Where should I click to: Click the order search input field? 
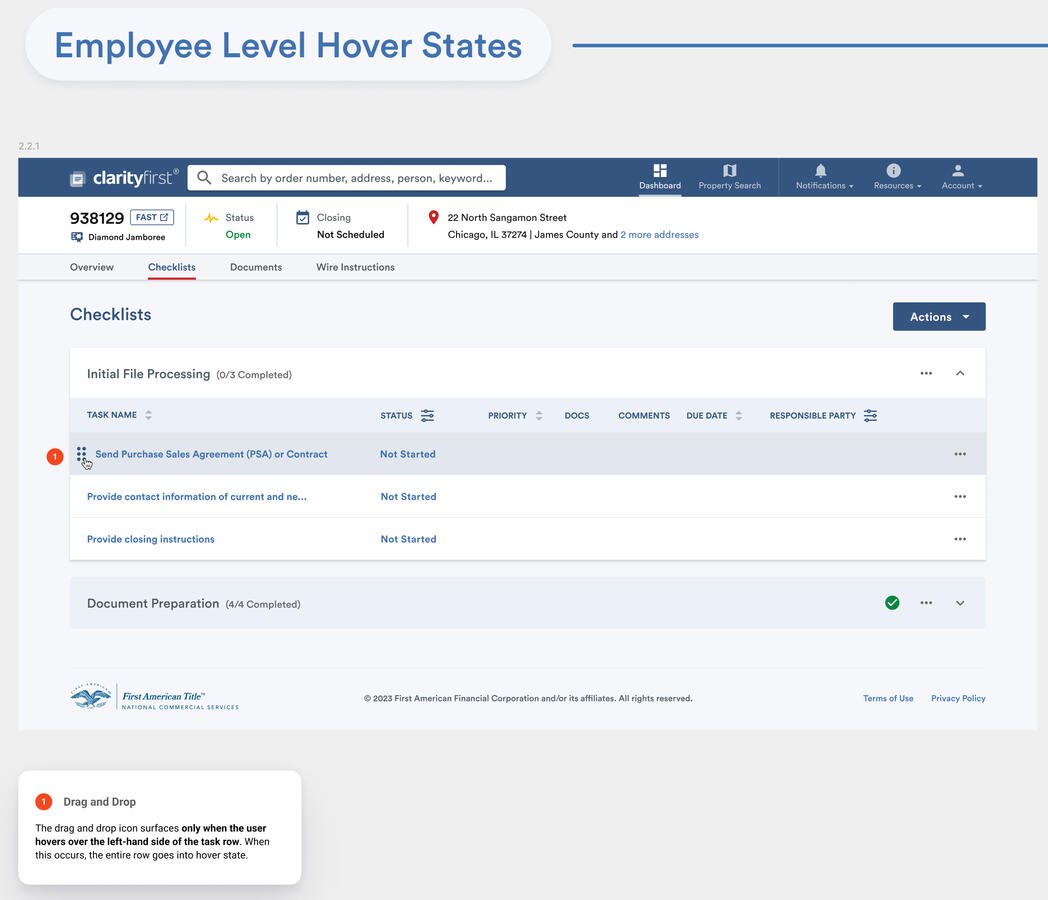click(355, 178)
